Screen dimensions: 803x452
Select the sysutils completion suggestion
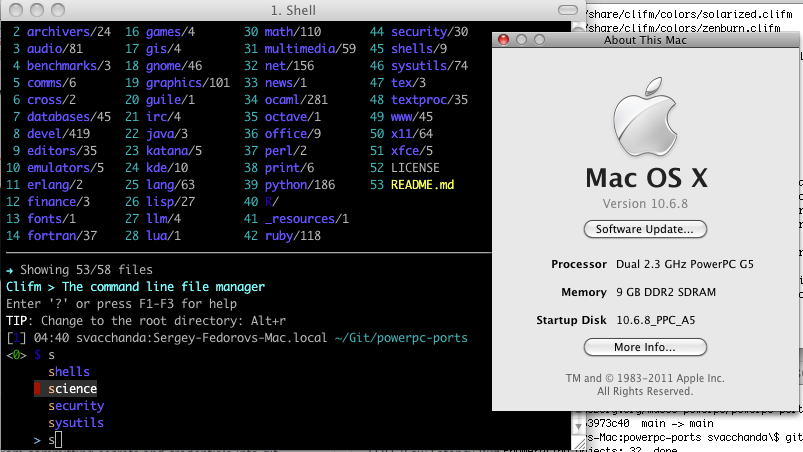(76, 423)
